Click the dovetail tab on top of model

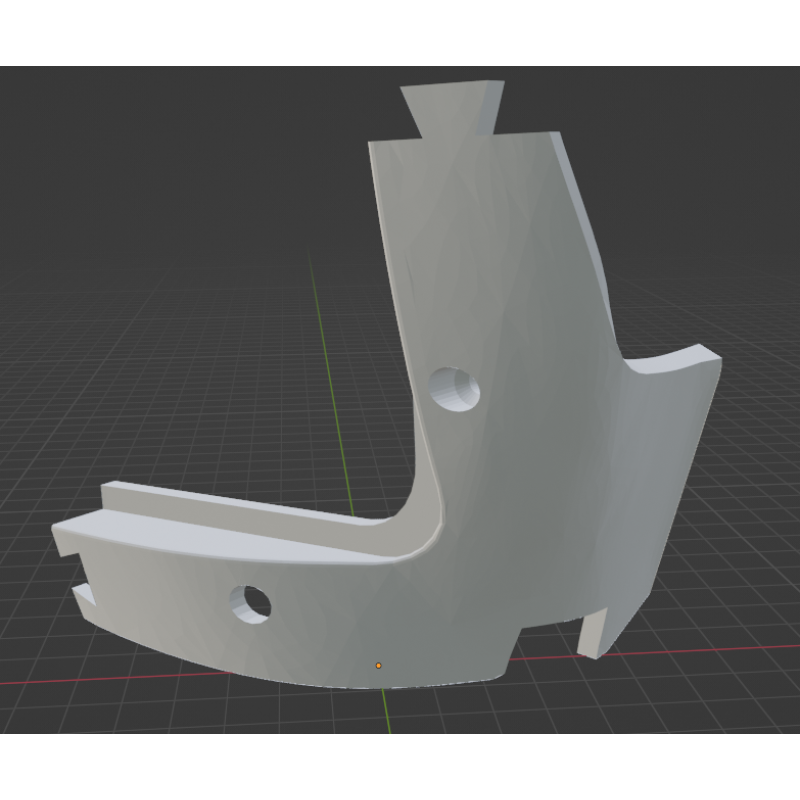pyautogui.click(x=450, y=107)
